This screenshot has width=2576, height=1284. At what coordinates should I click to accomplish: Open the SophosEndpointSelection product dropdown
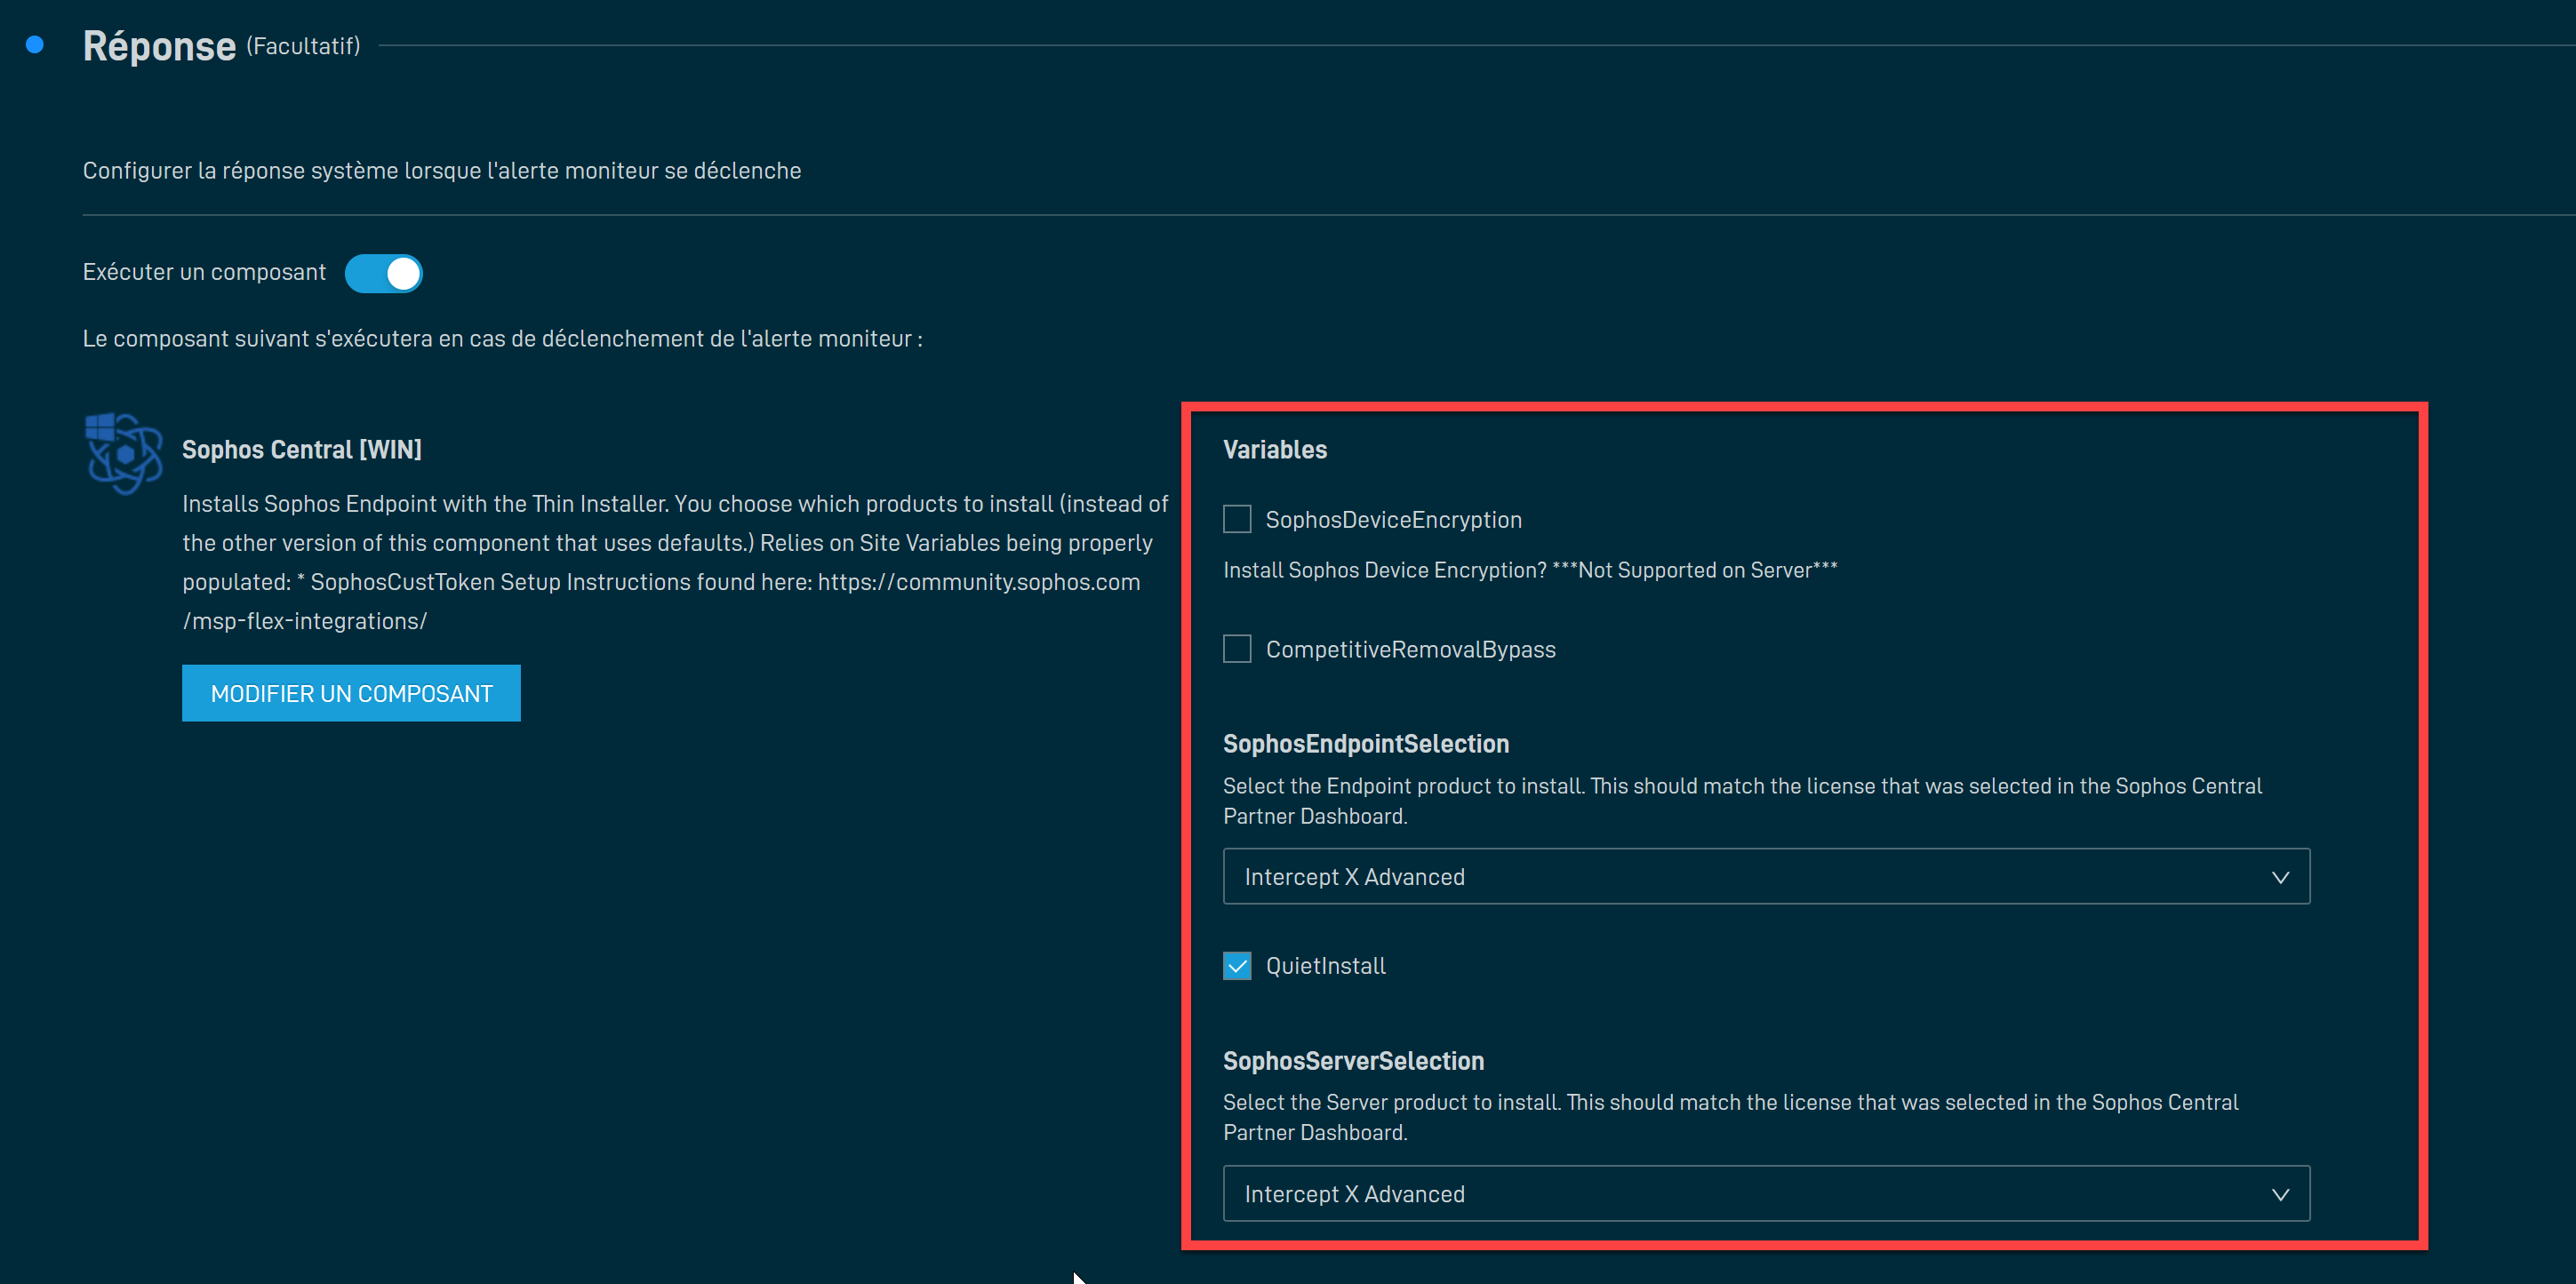(x=1765, y=877)
